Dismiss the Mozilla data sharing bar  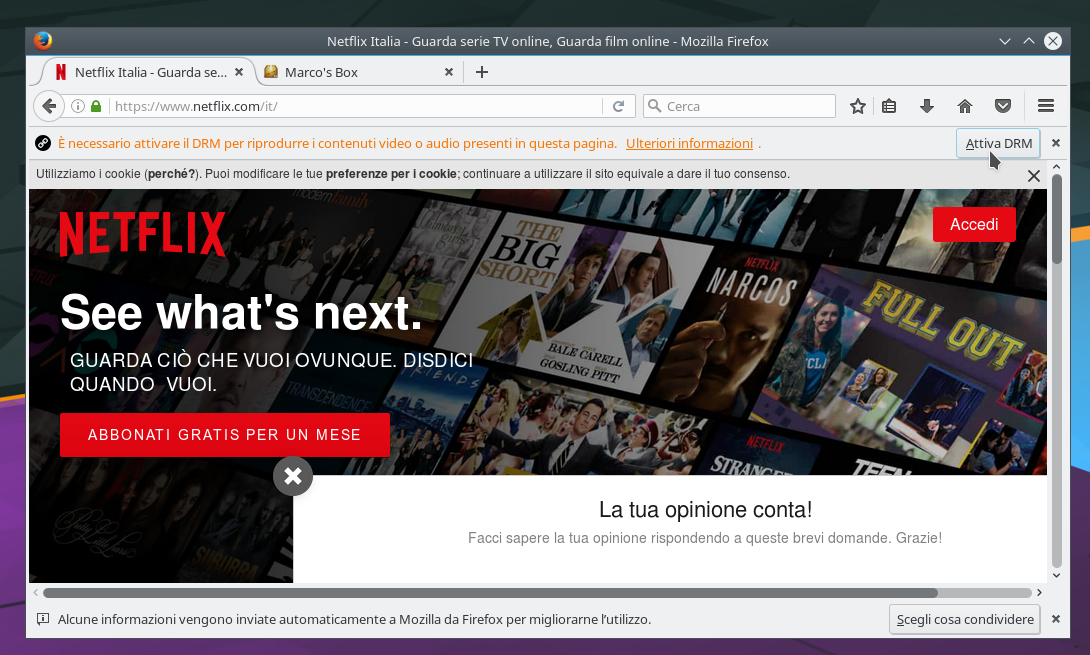point(1056,619)
